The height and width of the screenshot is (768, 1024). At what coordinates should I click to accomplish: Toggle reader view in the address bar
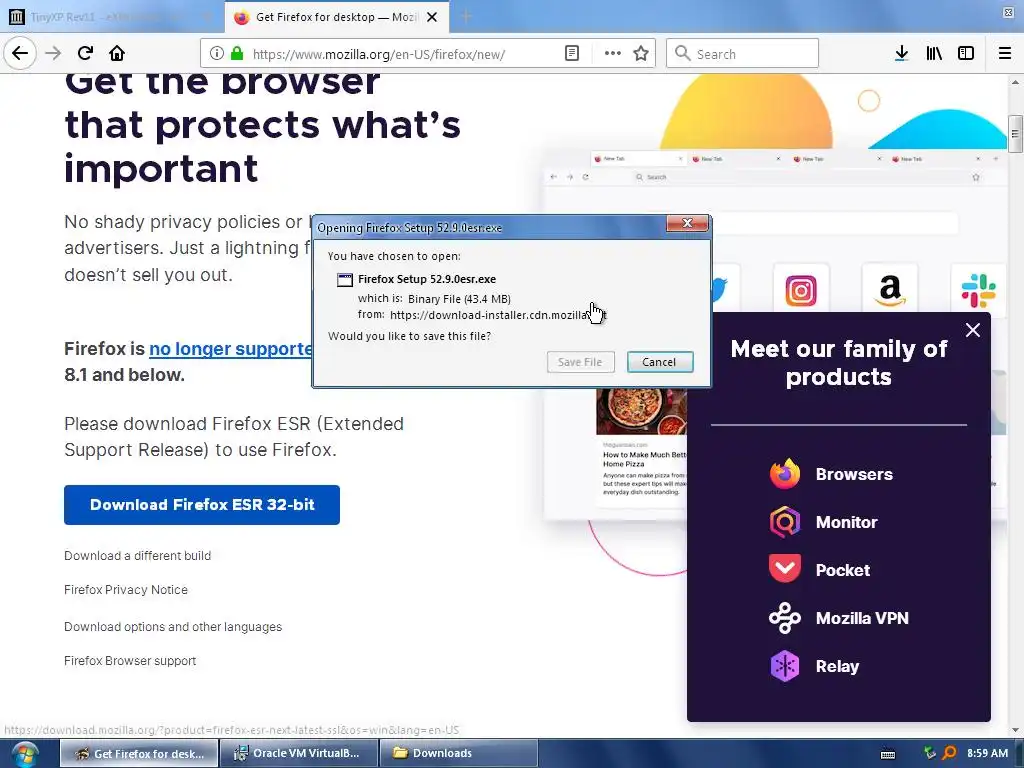pos(572,54)
